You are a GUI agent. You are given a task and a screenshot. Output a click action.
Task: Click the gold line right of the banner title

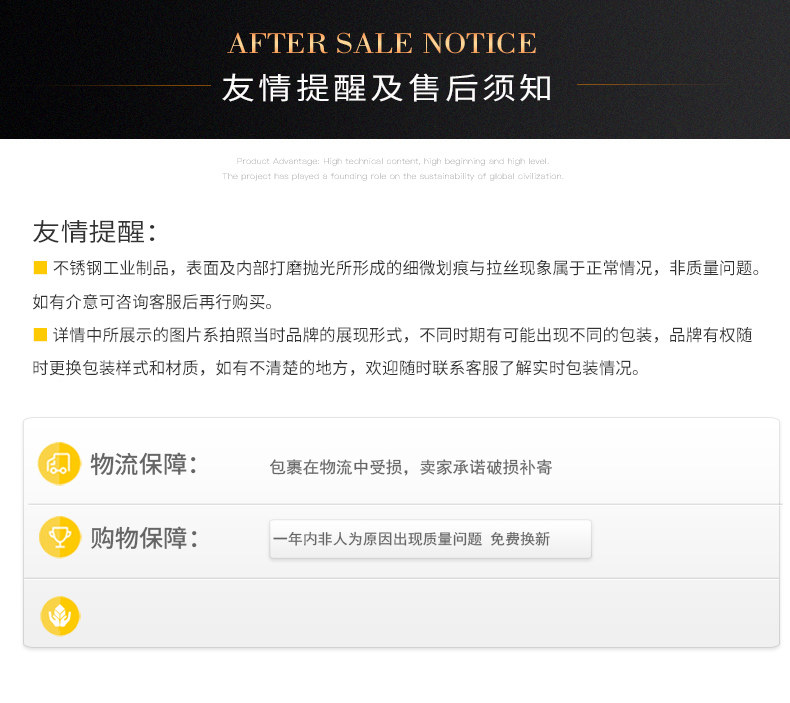(650, 85)
